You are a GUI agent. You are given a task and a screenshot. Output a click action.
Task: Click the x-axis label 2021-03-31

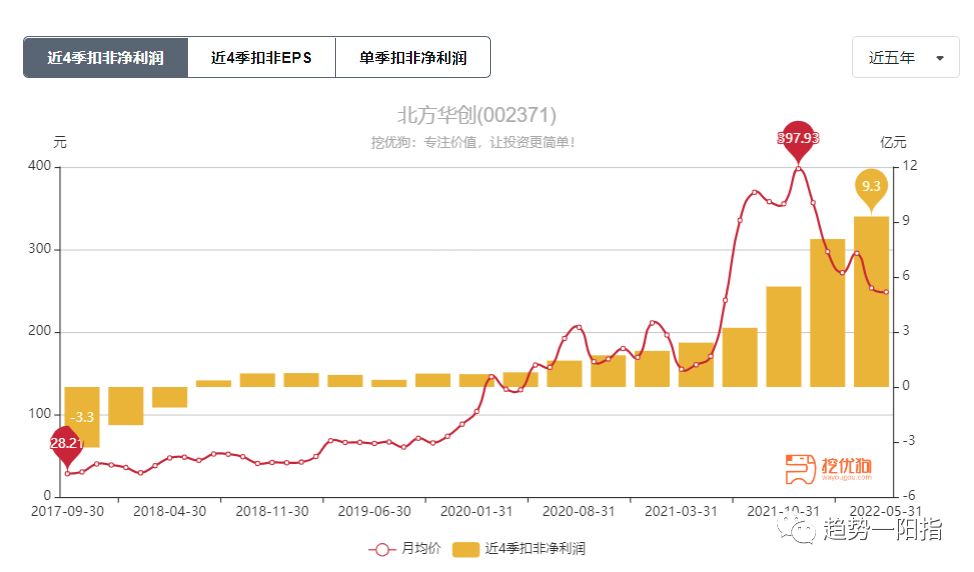pyautogui.click(x=681, y=511)
